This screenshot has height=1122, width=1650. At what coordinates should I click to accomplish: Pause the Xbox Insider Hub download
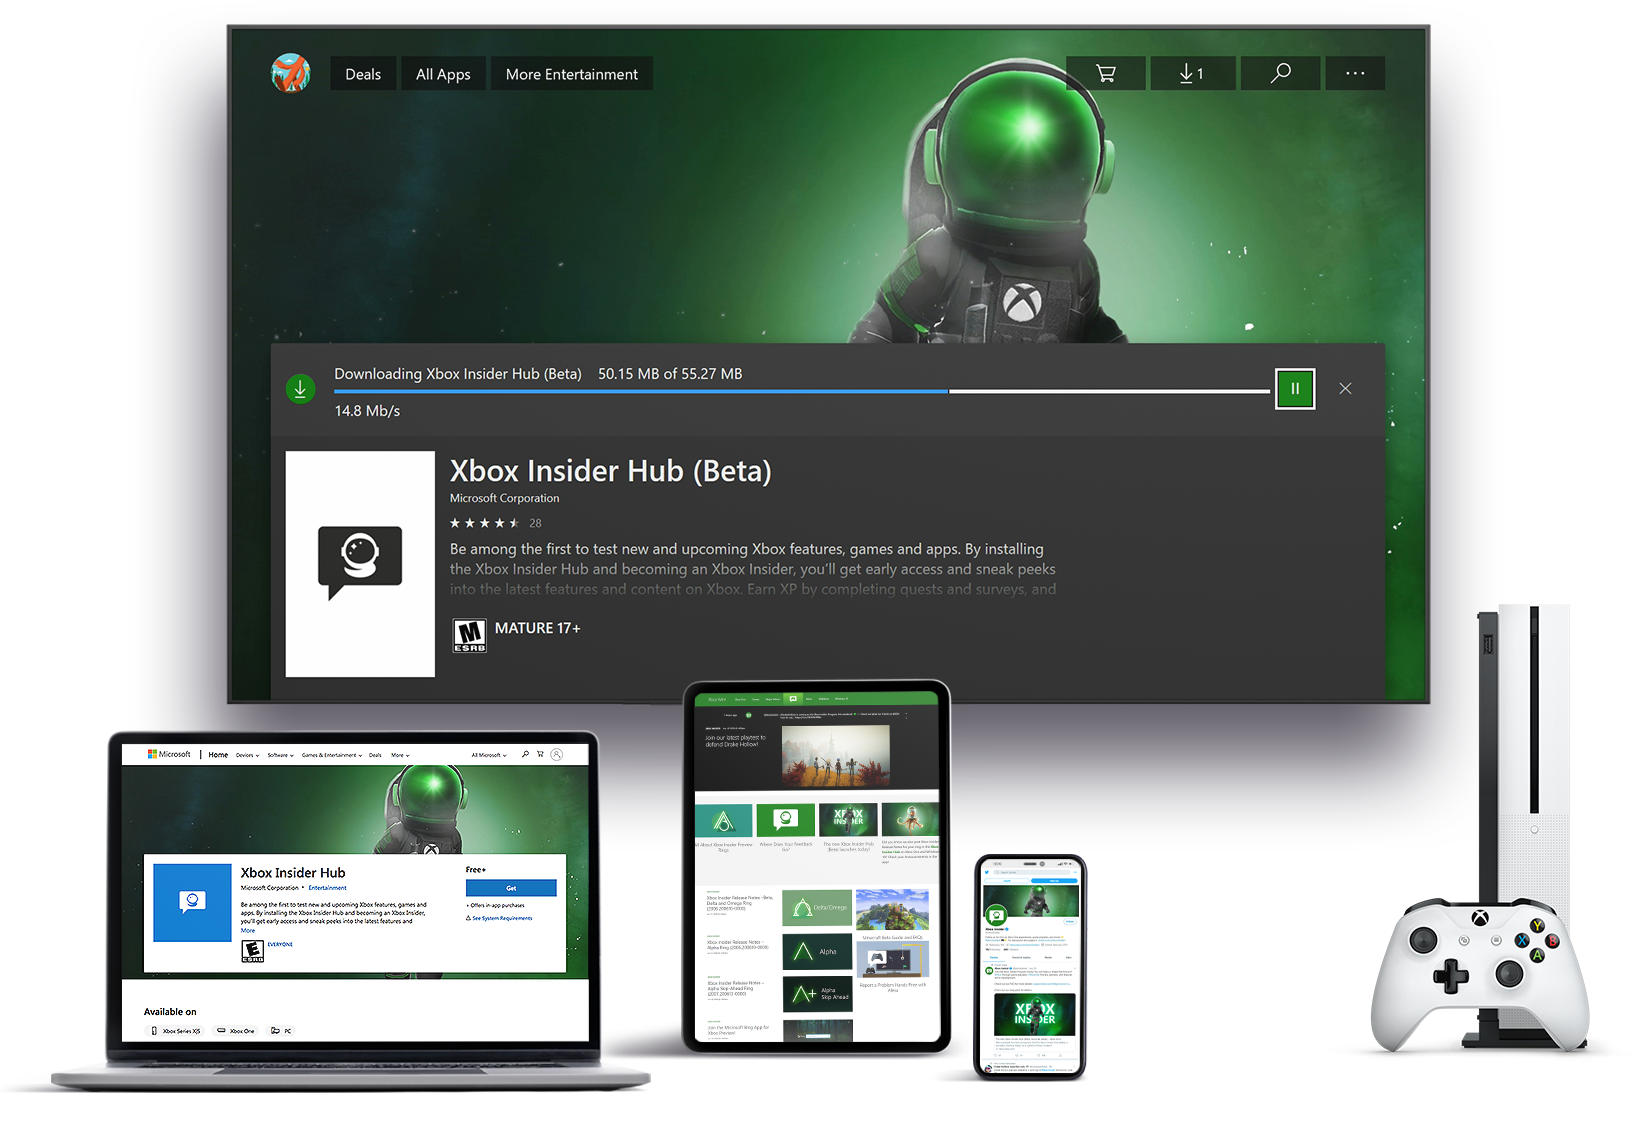coord(1295,388)
